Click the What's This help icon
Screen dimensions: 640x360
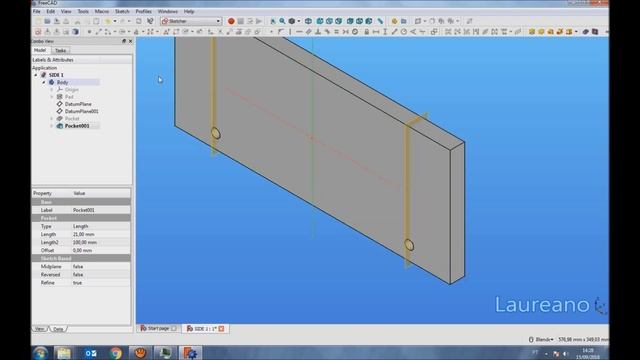coord(150,21)
